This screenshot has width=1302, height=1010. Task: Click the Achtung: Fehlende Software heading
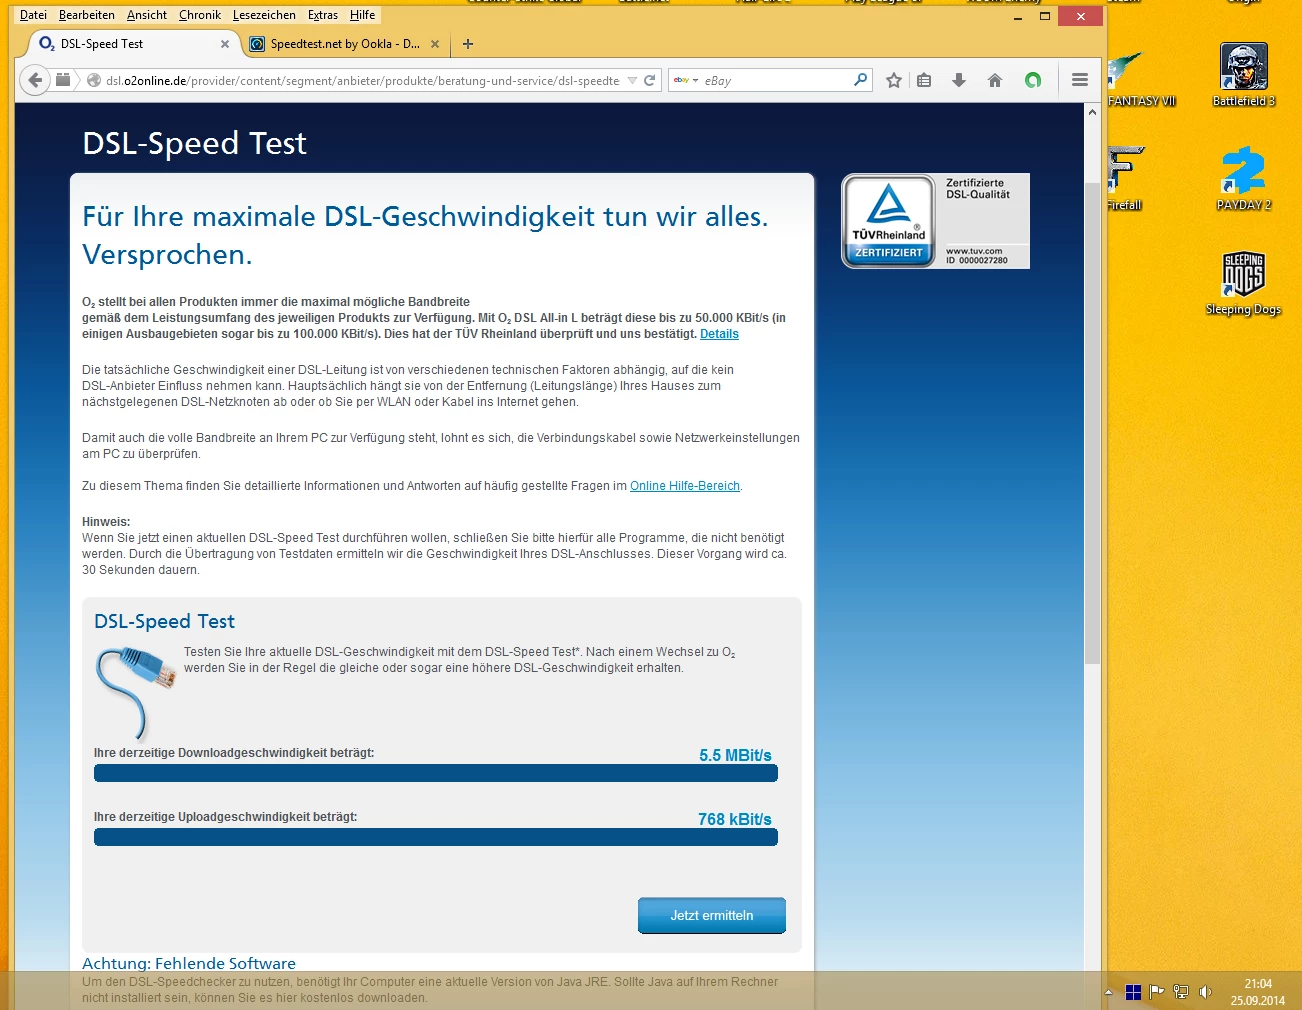click(x=189, y=963)
